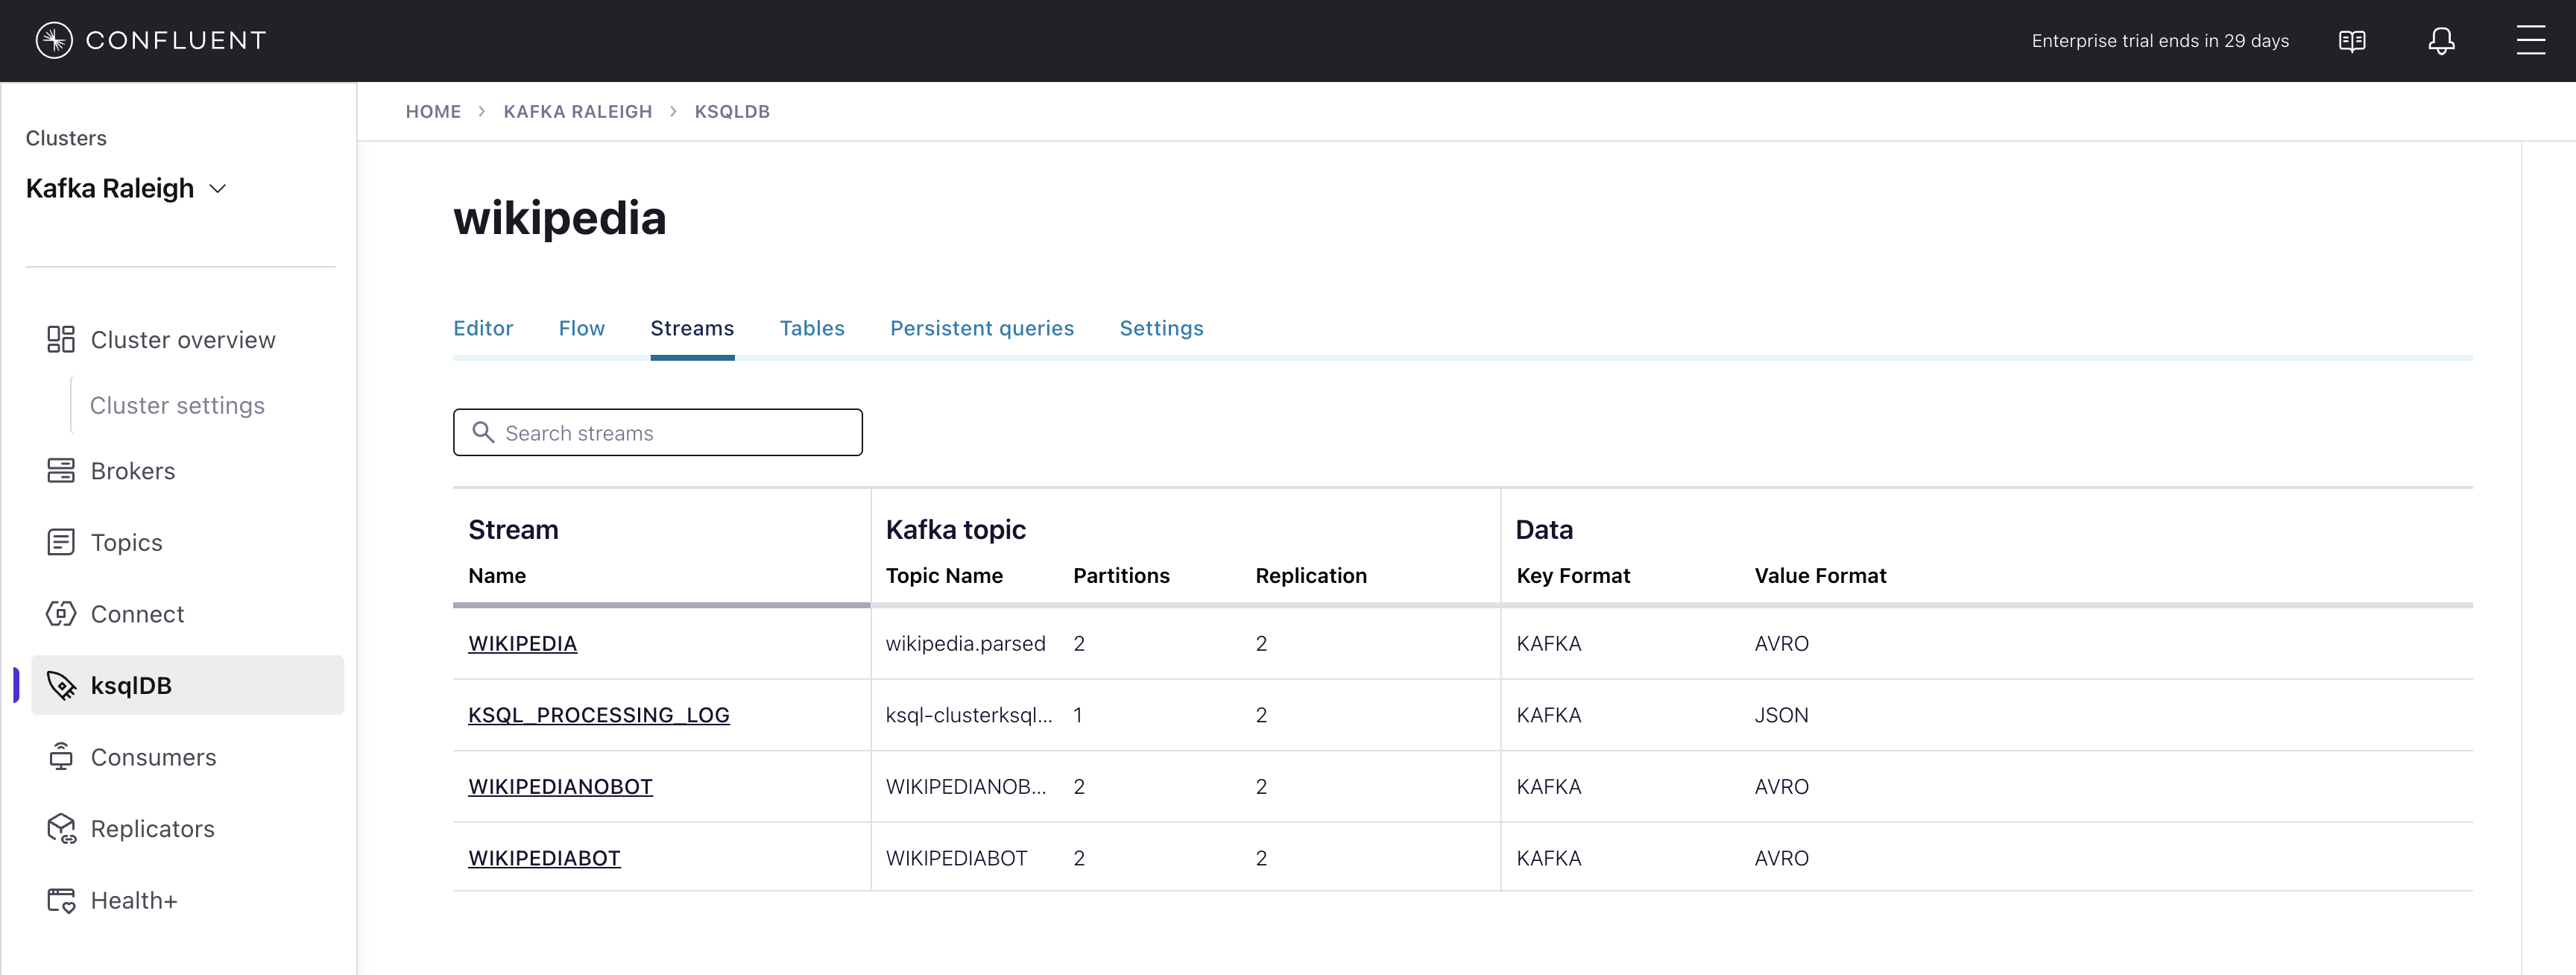
Task: Switch to the Flow tab
Action: coord(581,328)
